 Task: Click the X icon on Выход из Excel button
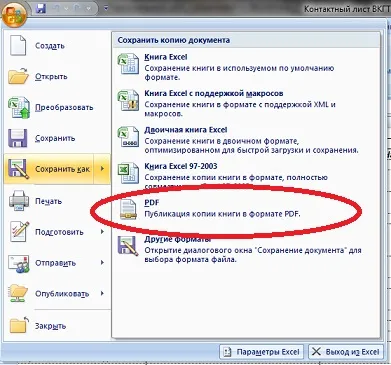[x=316, y=352]
